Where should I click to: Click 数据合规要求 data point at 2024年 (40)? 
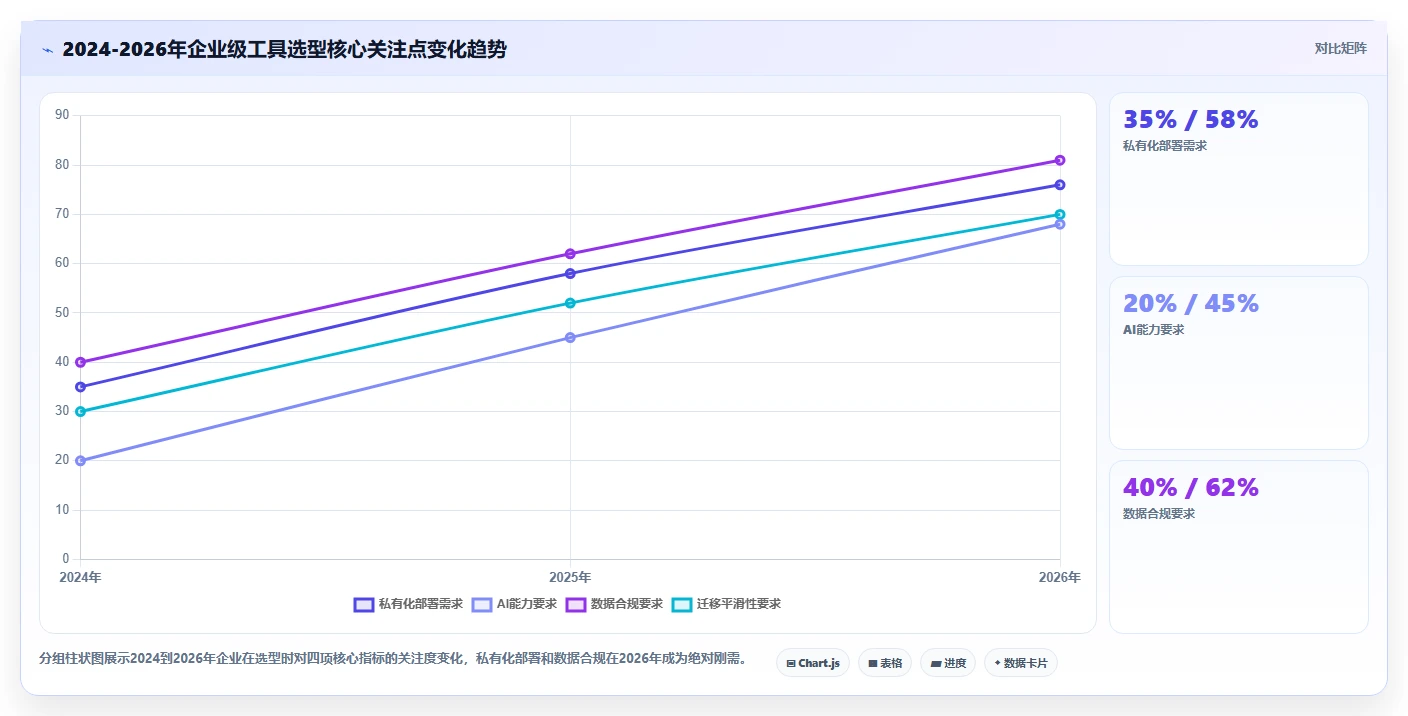click(80, 362)
